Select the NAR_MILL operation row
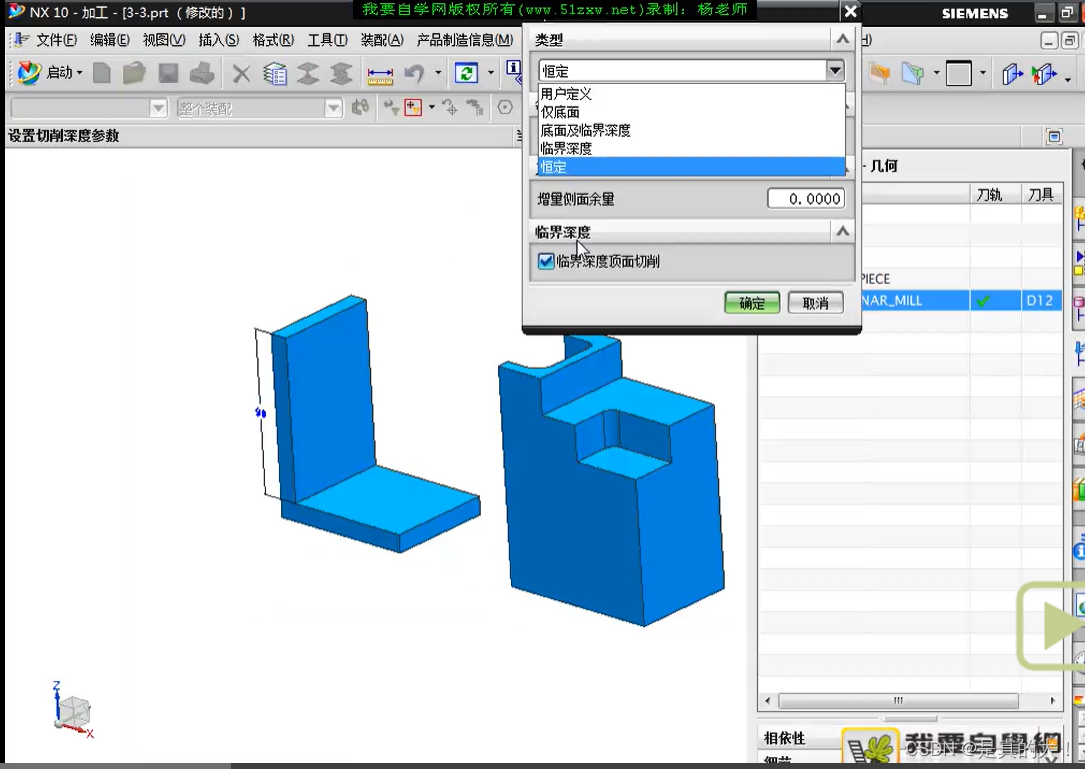This screenshot has height=769, width=1085. point(962,300)
